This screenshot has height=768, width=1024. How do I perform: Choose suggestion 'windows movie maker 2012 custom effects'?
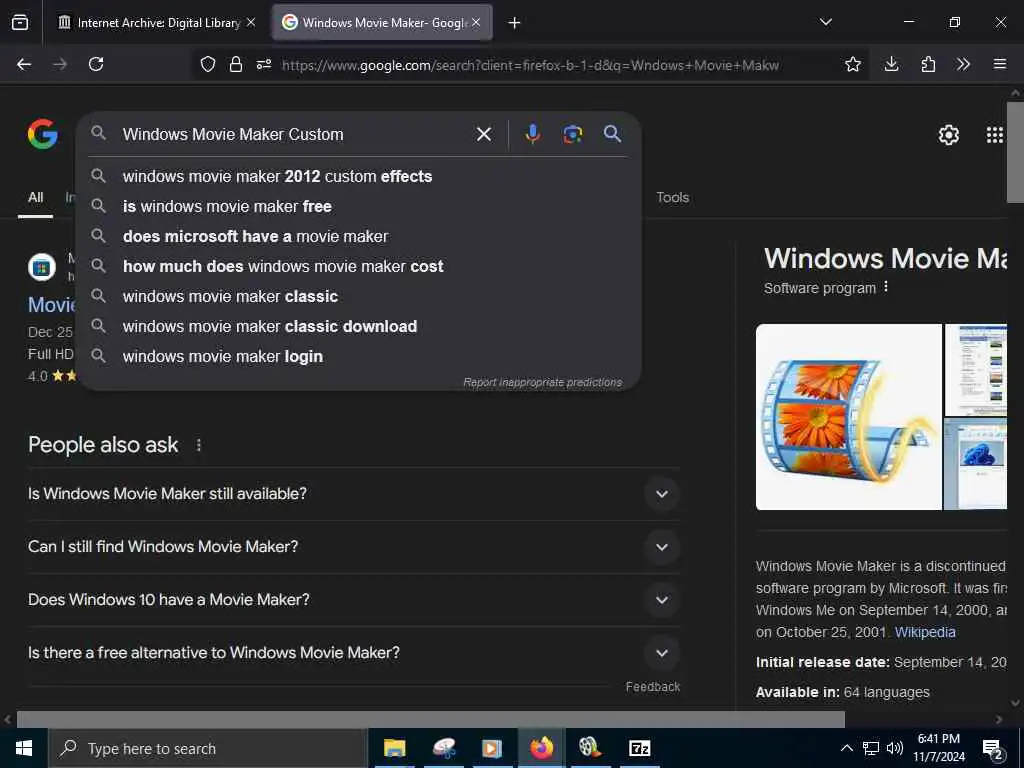pyautogui.click(x=358, y=176)
